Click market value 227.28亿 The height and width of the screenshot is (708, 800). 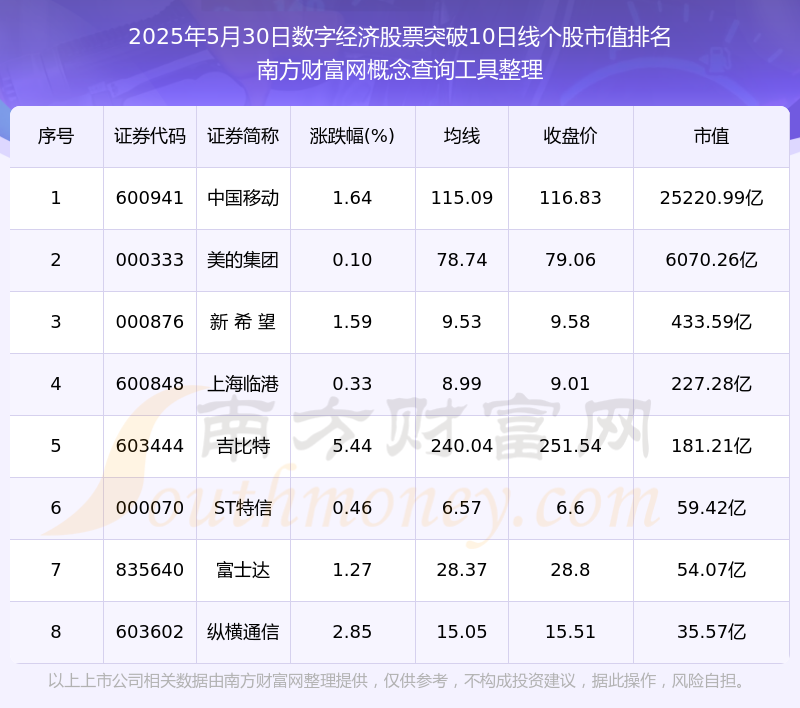(711, 384)
